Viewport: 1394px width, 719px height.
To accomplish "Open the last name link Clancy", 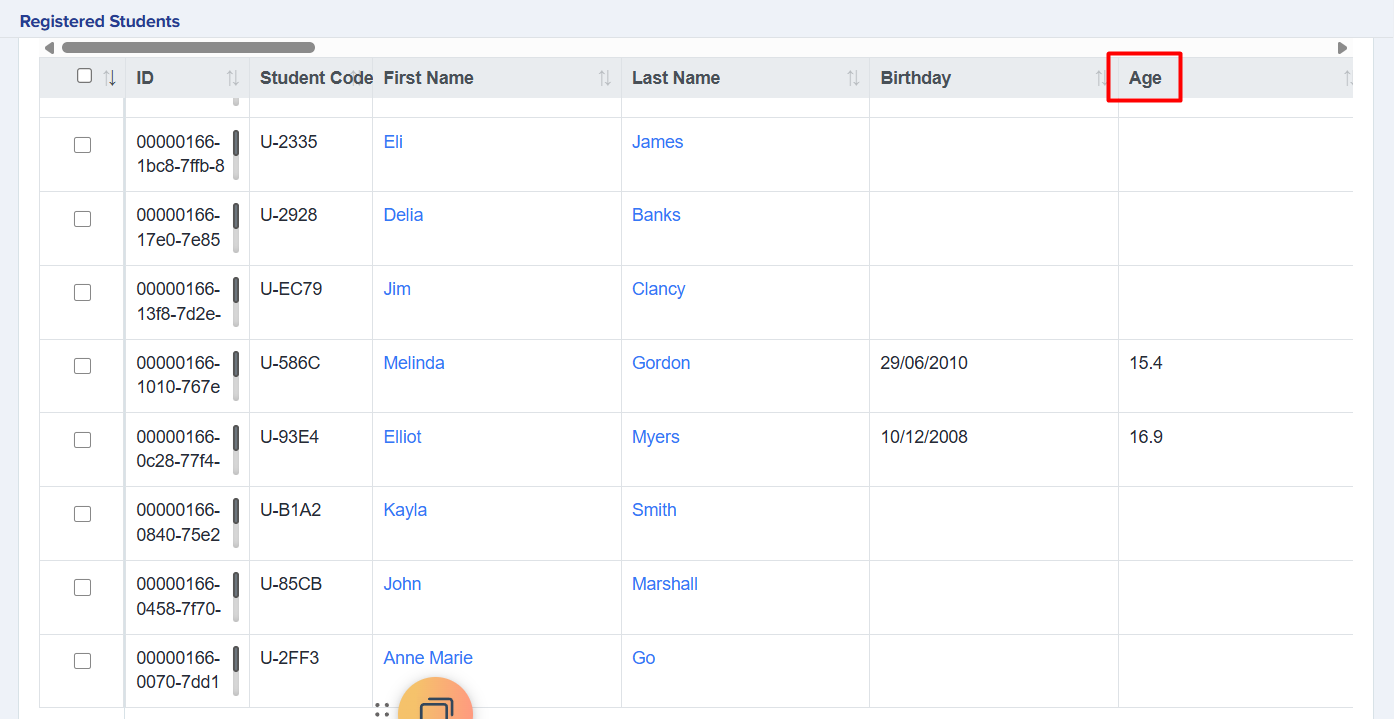I will pyautogui.click(x=658, y=289).
